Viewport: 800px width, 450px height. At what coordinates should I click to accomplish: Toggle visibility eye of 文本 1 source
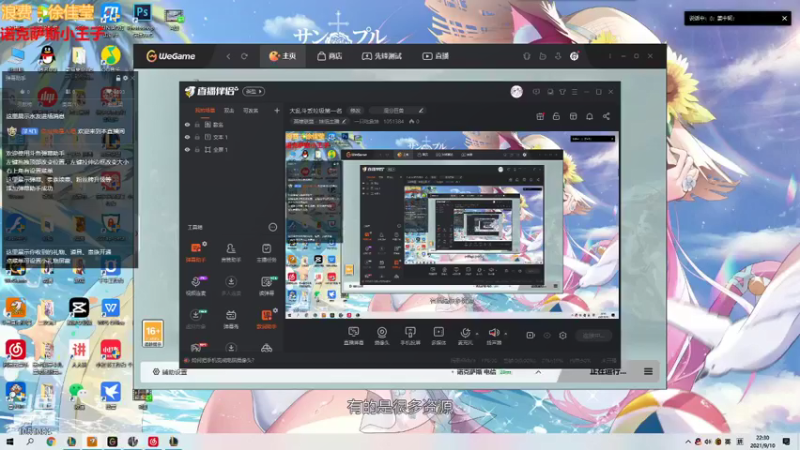[x=187, y=137]
